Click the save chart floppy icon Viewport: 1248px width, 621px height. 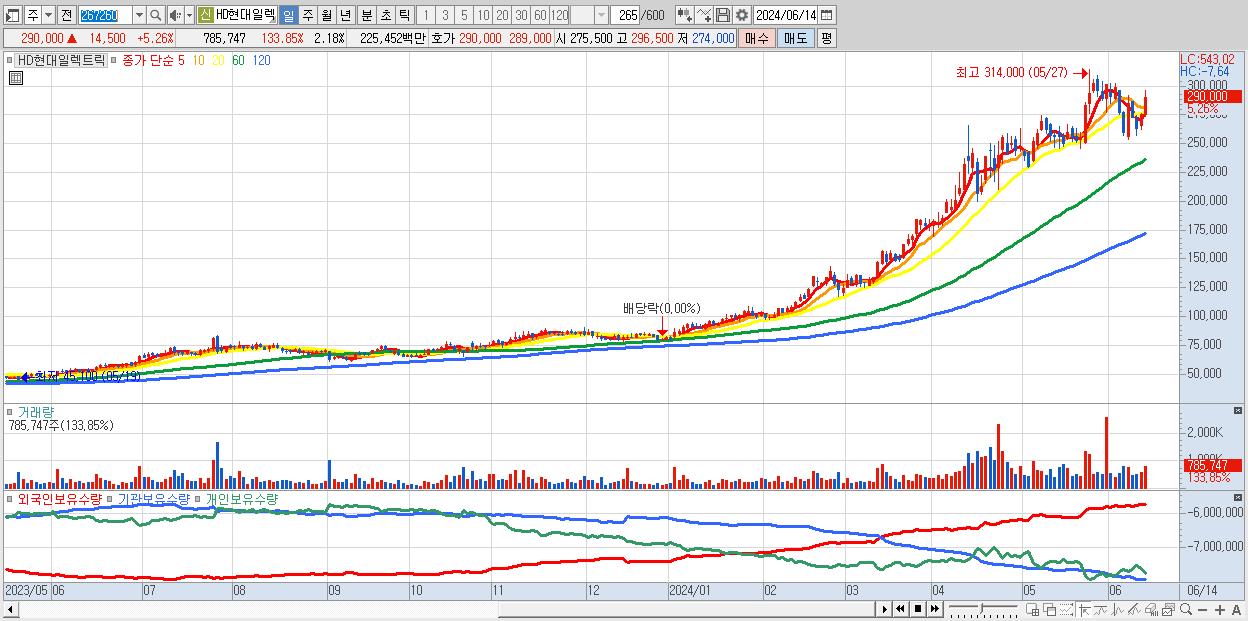click(722, 15)
